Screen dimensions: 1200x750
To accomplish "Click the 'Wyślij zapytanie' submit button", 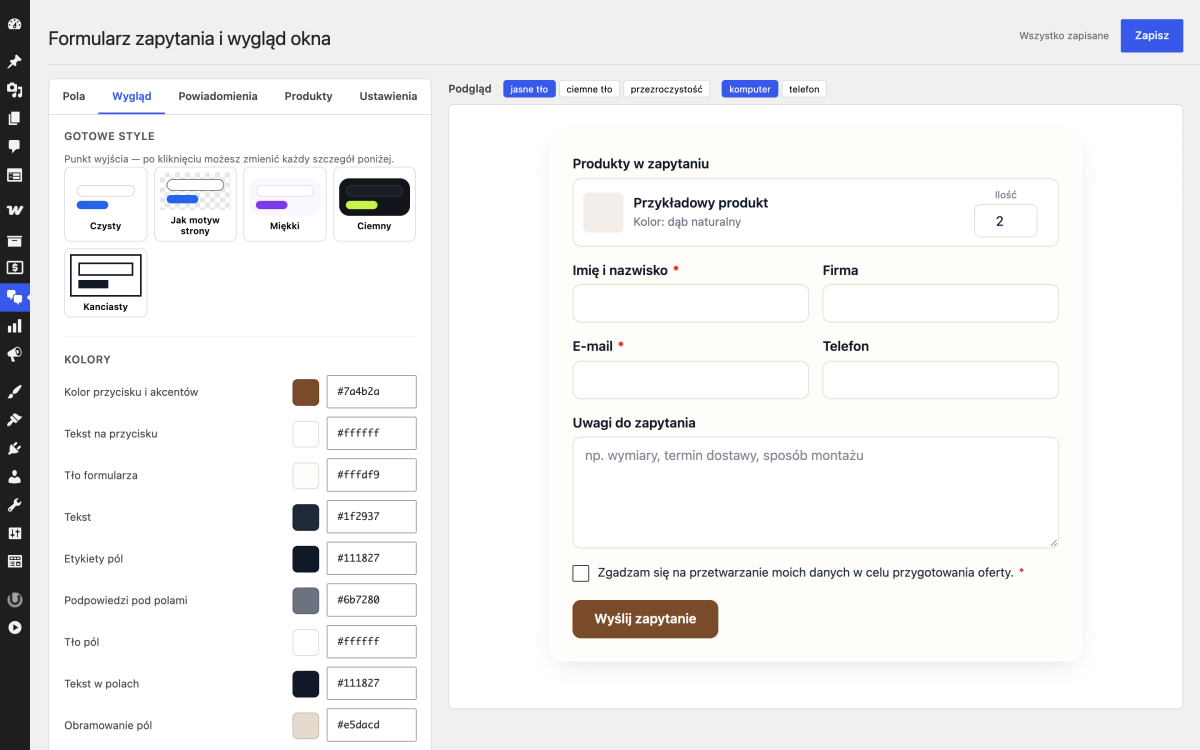I will click(645, 619).
